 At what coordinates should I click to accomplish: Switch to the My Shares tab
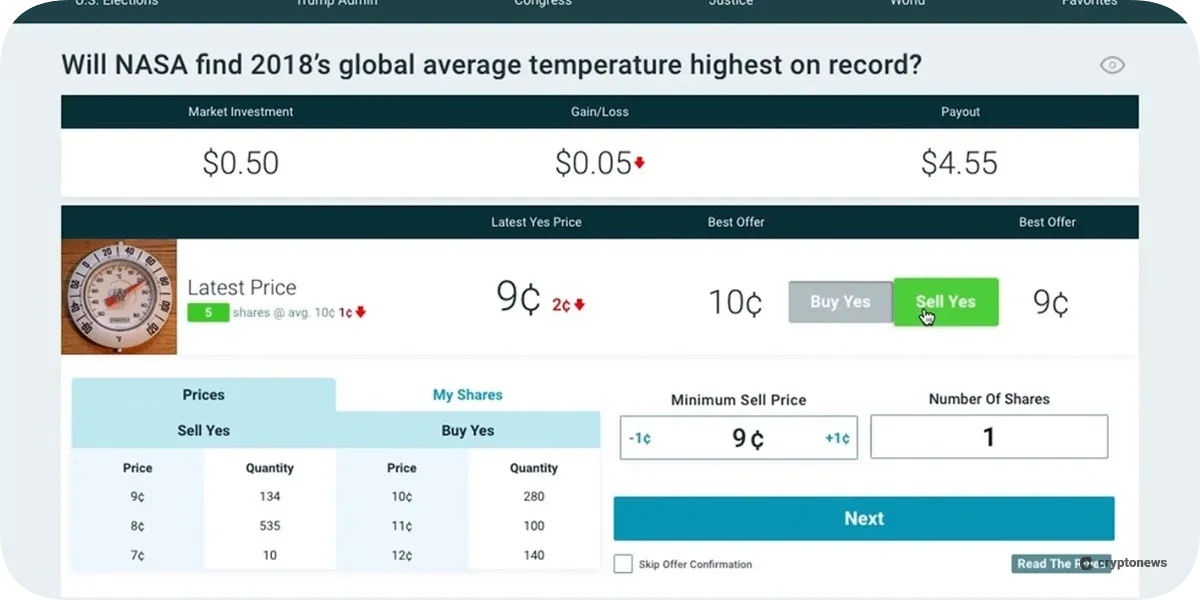click(468, 395)
